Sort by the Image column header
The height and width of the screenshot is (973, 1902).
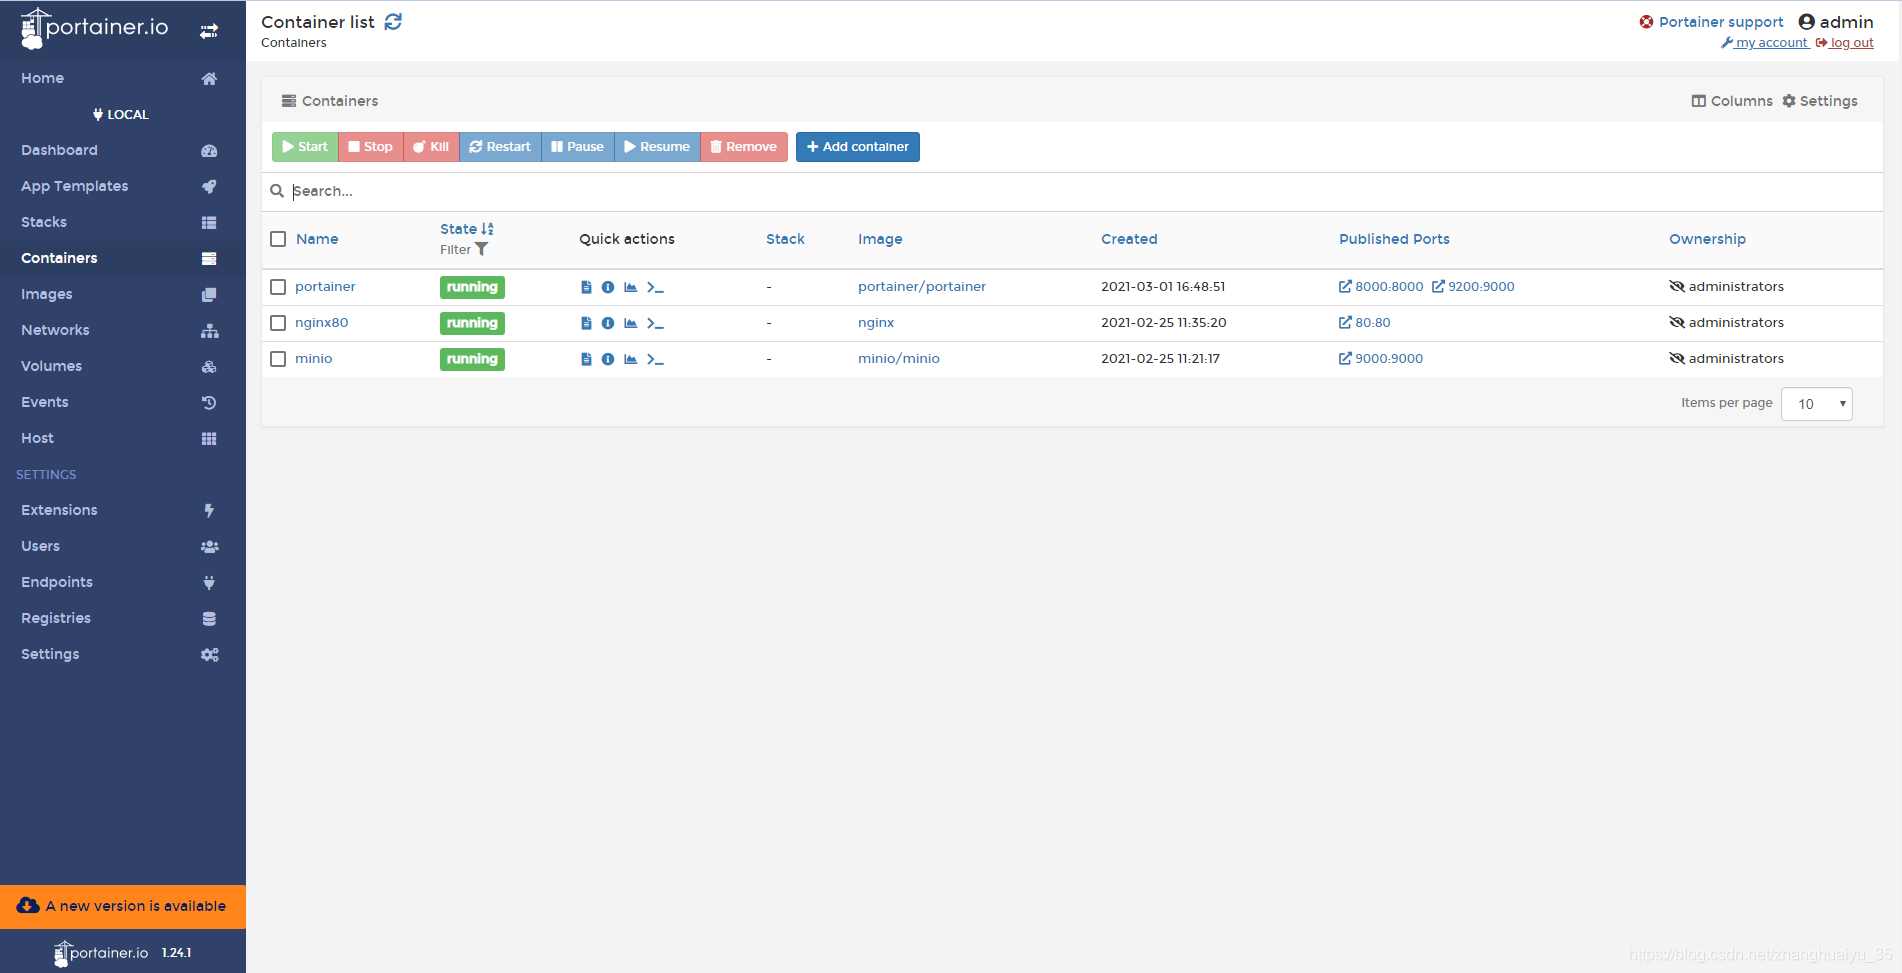[880, 239]
